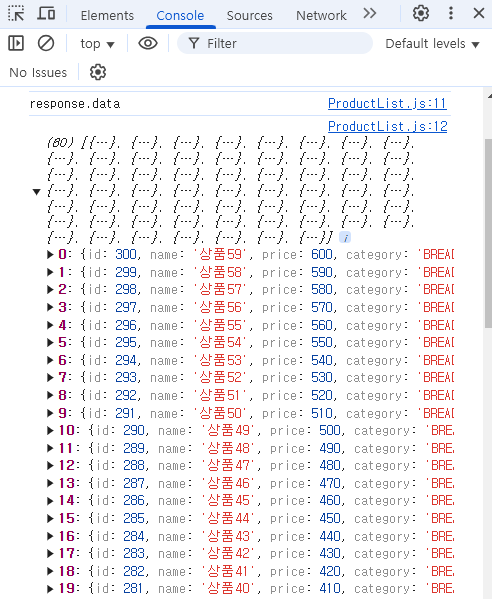Expand array item 14 with id 286
Image resolution: width=492 pixels, height=599 pixels.
(50, 501)
